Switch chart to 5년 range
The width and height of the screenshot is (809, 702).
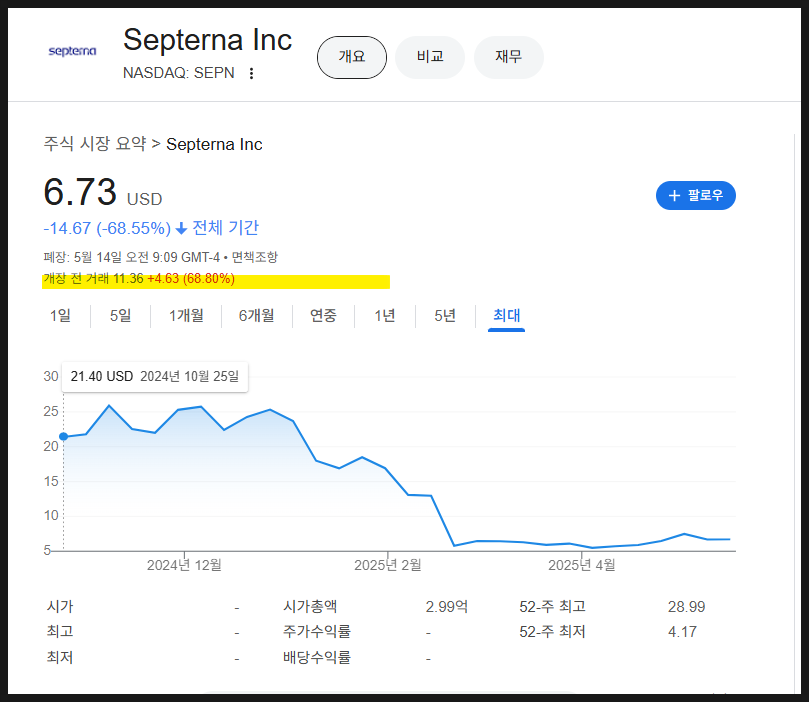pyautogui.click(x=445, y=315)
